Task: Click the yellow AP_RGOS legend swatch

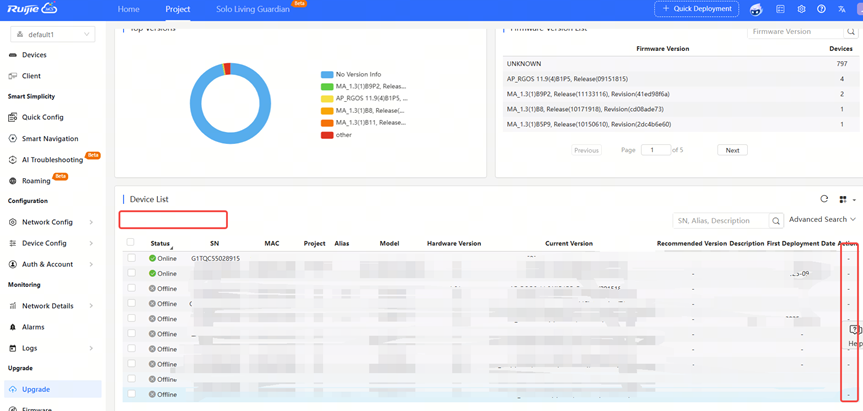Action: pos(327,98)
